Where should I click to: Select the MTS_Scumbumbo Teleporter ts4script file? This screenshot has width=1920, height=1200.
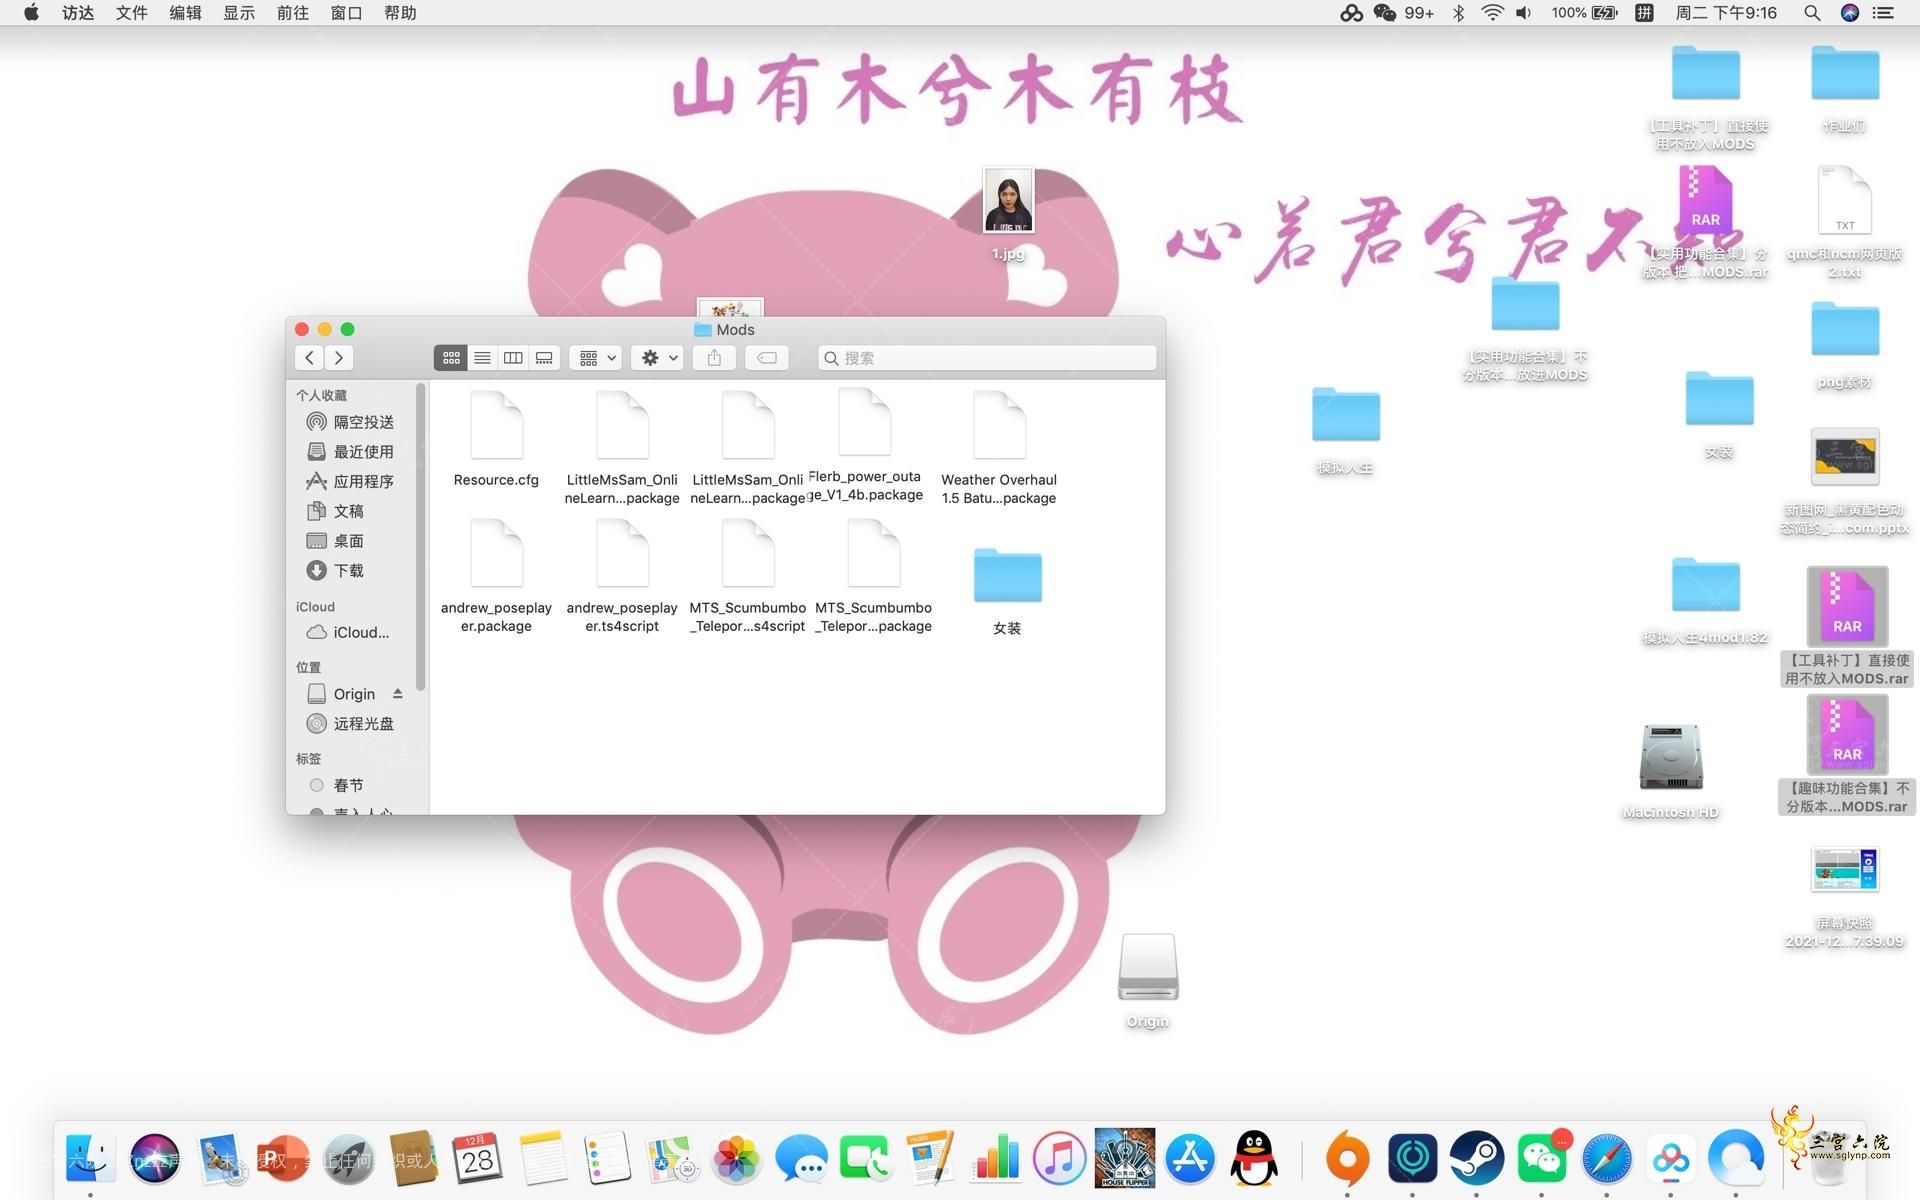pyautogui.click(x=748, y=575)
